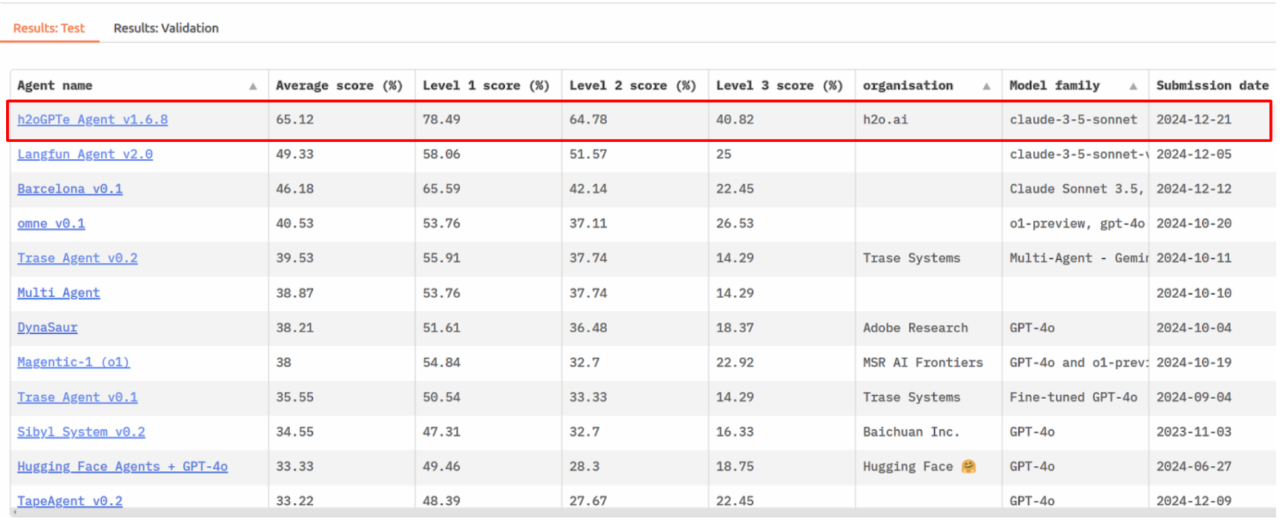1280x520 pixels.
Task: Open the TapeAgent v0.2 link
Action: [x=70, y=501]
